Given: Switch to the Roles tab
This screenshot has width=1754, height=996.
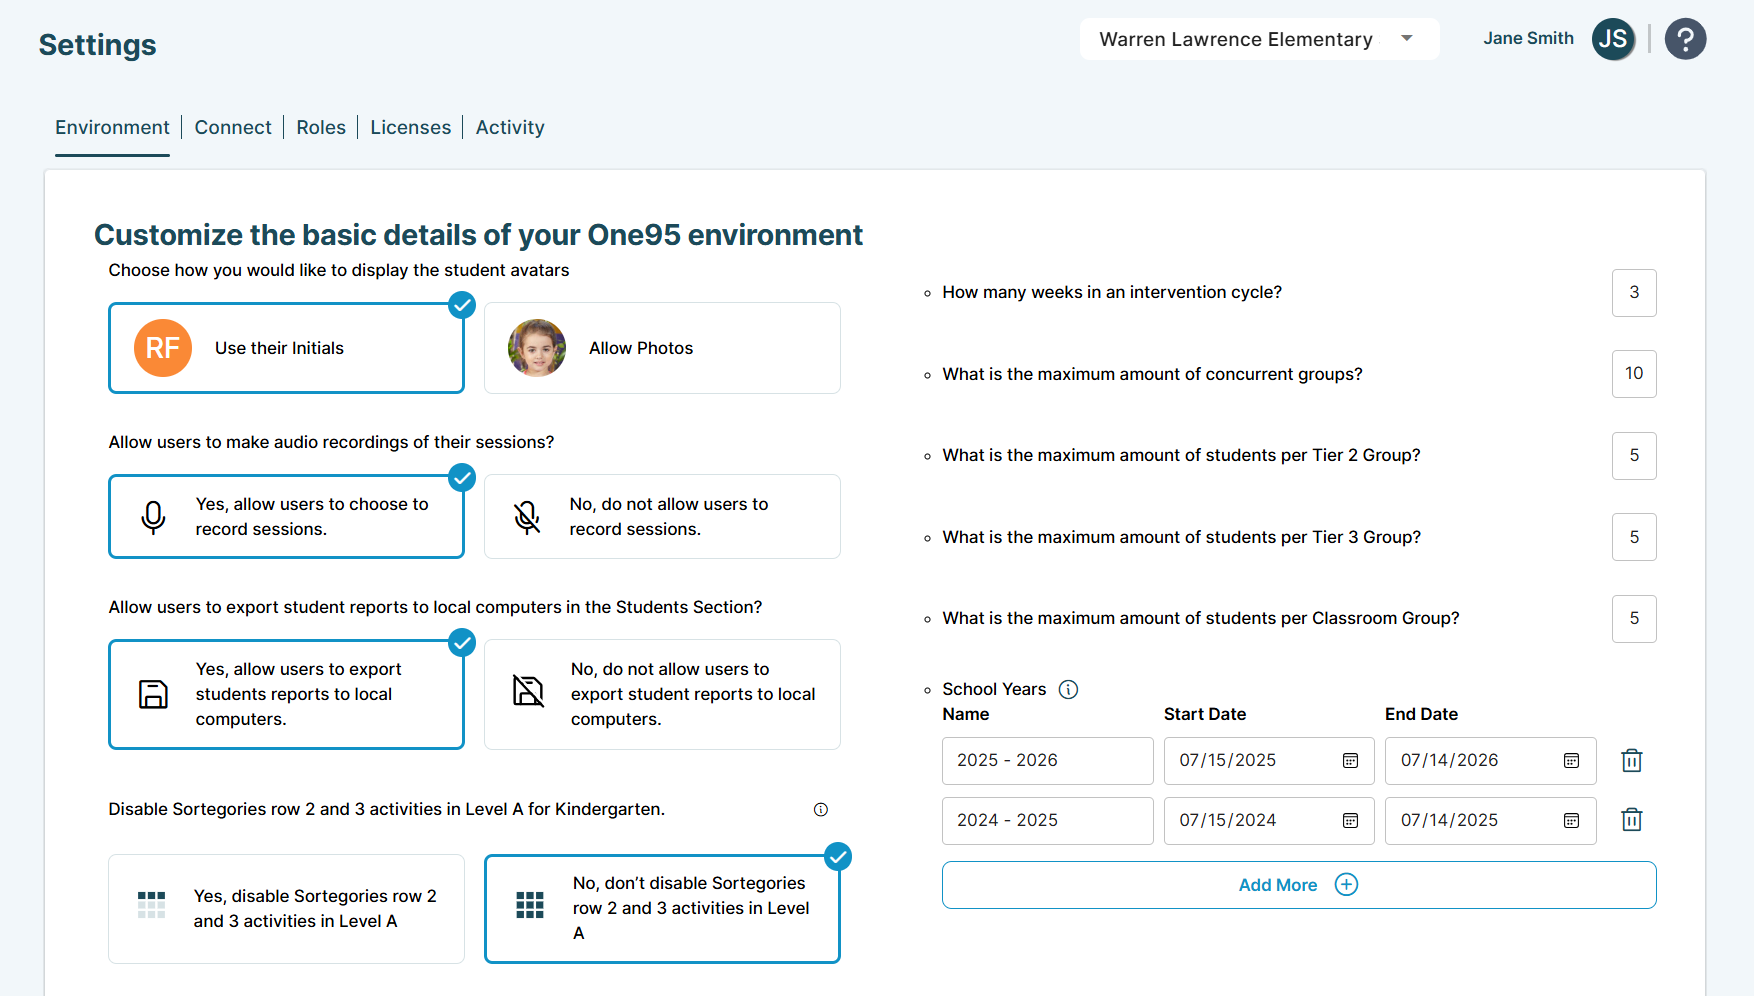Looking at the screenshot, I should (x=321, y=128).
